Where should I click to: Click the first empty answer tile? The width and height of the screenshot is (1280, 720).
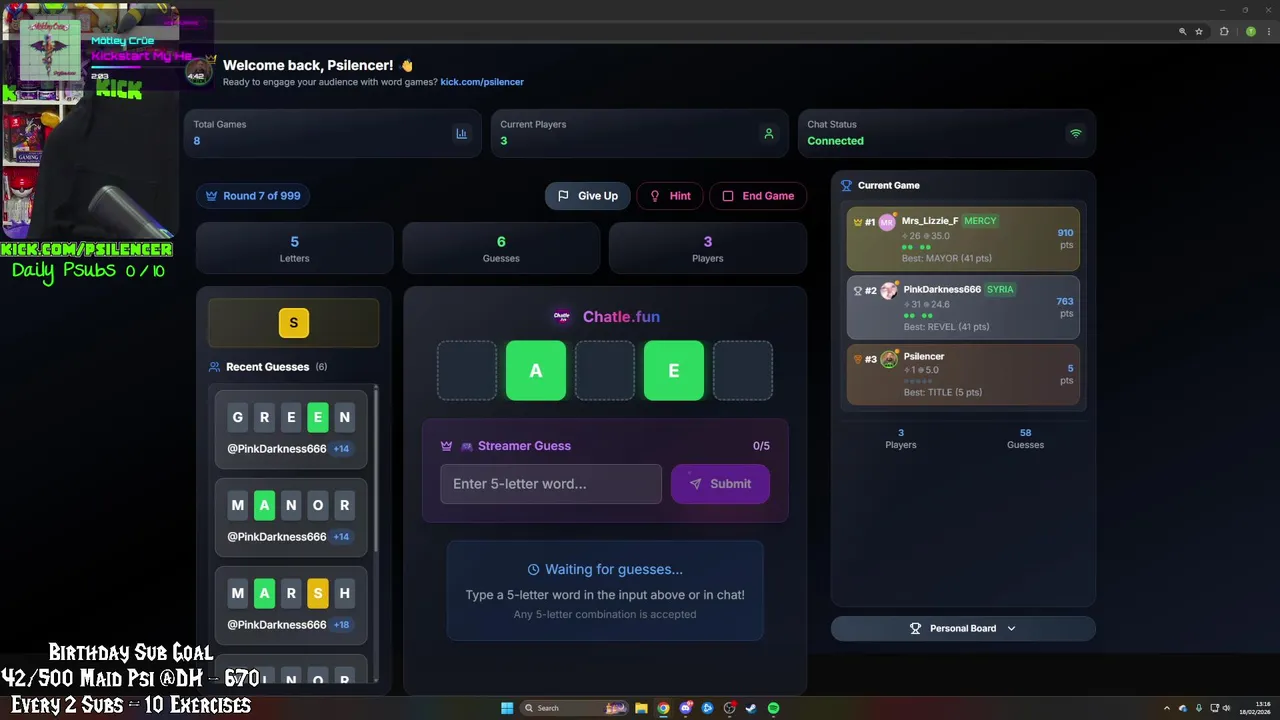point(467,370)
